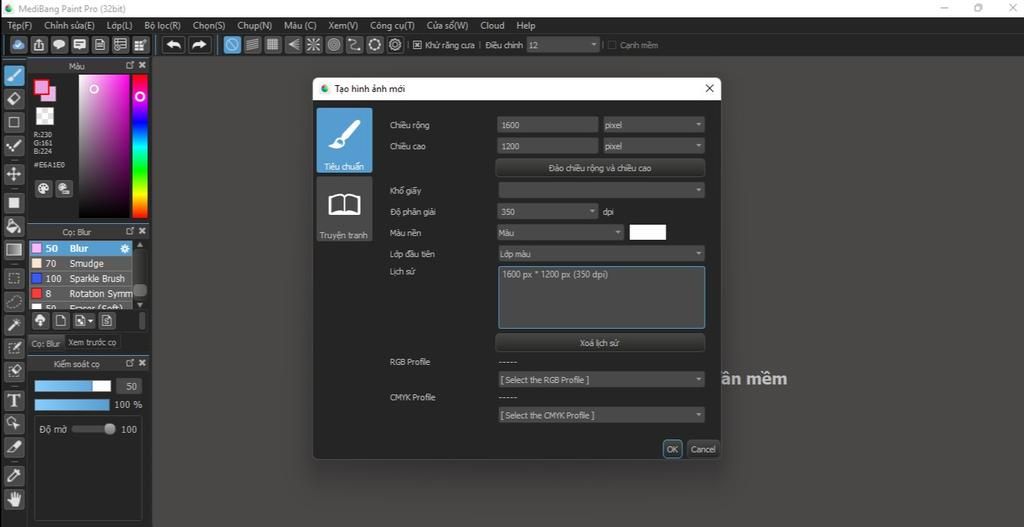Image resolution: width=1024 pixels, height=527 pixels.
Task: Click white background color swatch
Action: (x=648, y=232)
